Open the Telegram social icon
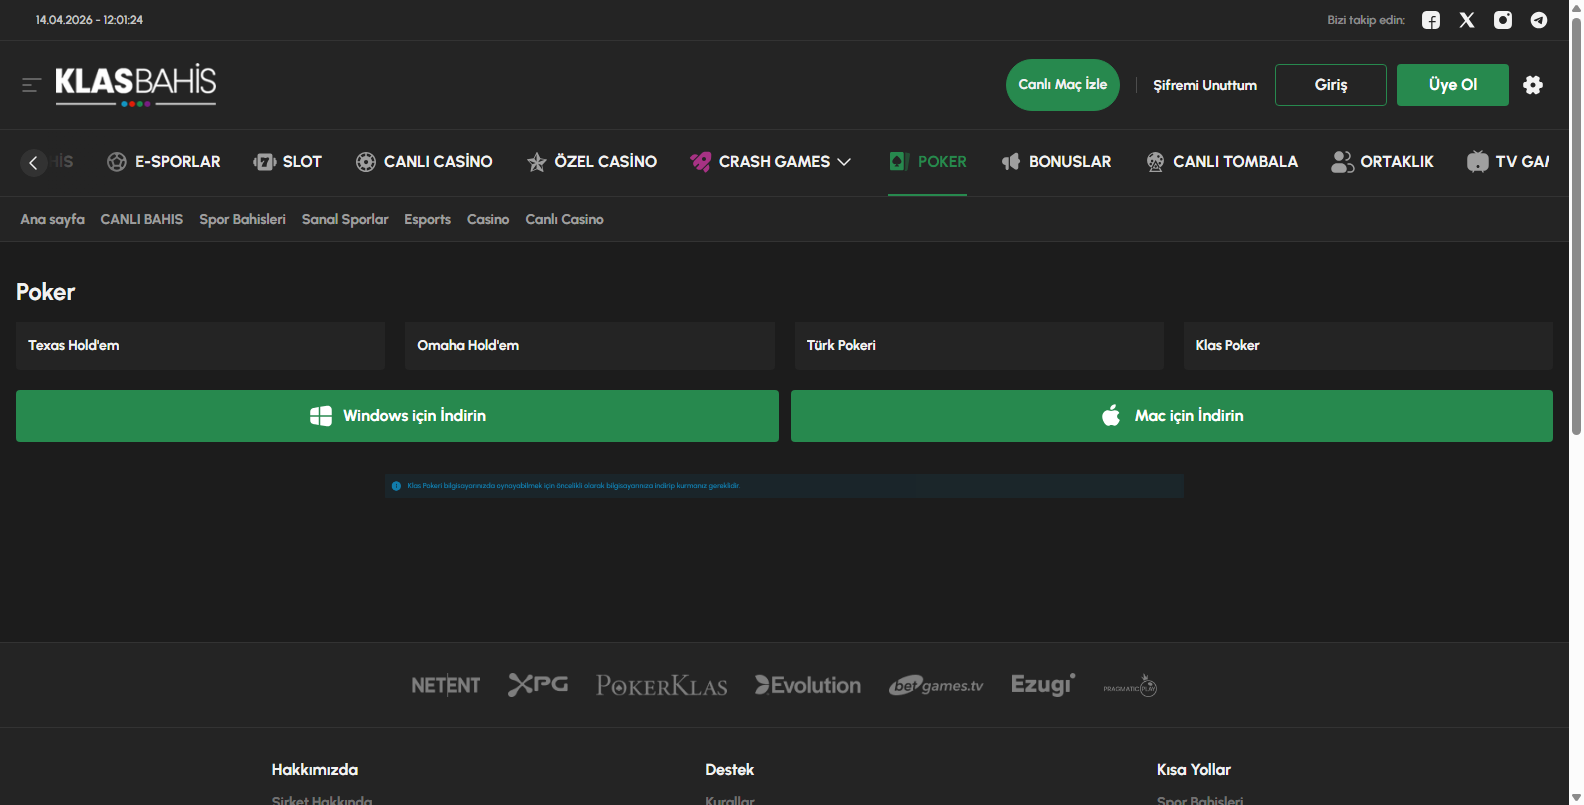 [1539, 20]
